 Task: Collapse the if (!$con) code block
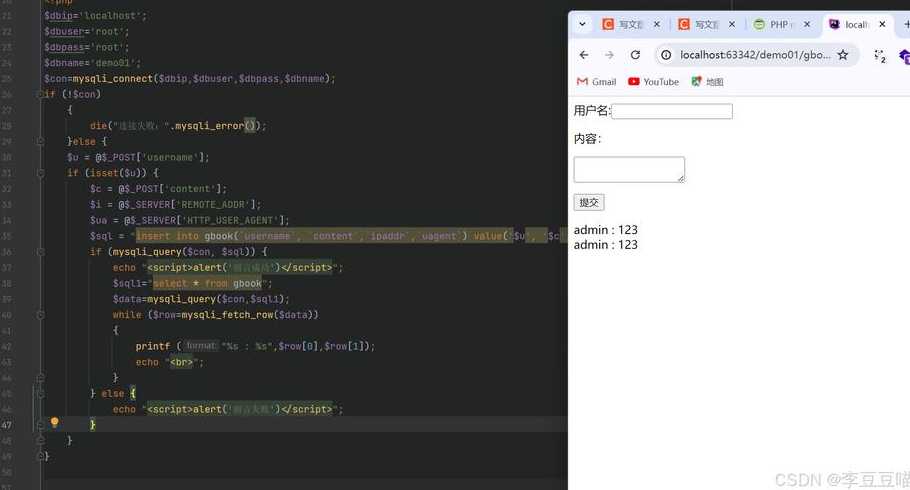40,94
